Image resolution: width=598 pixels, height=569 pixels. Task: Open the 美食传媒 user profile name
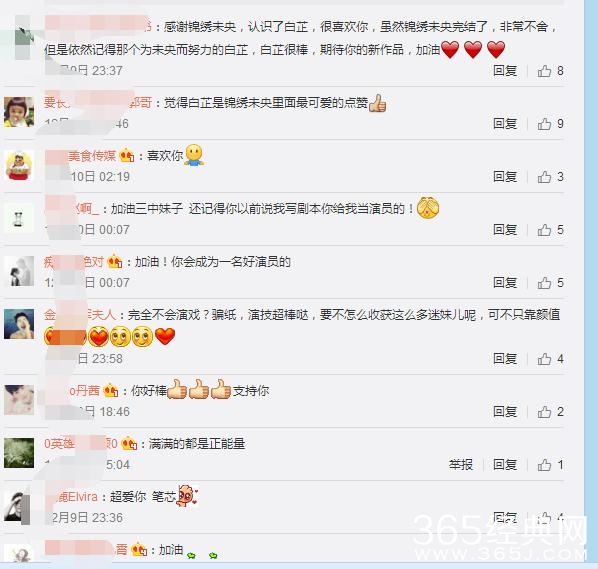pos(80,156)
